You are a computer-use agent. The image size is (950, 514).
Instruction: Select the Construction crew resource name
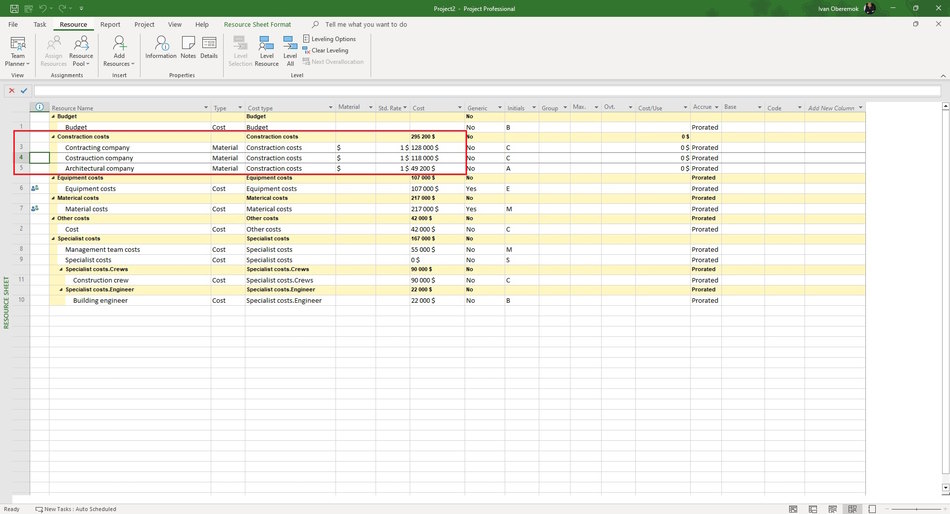coord(101,280)
